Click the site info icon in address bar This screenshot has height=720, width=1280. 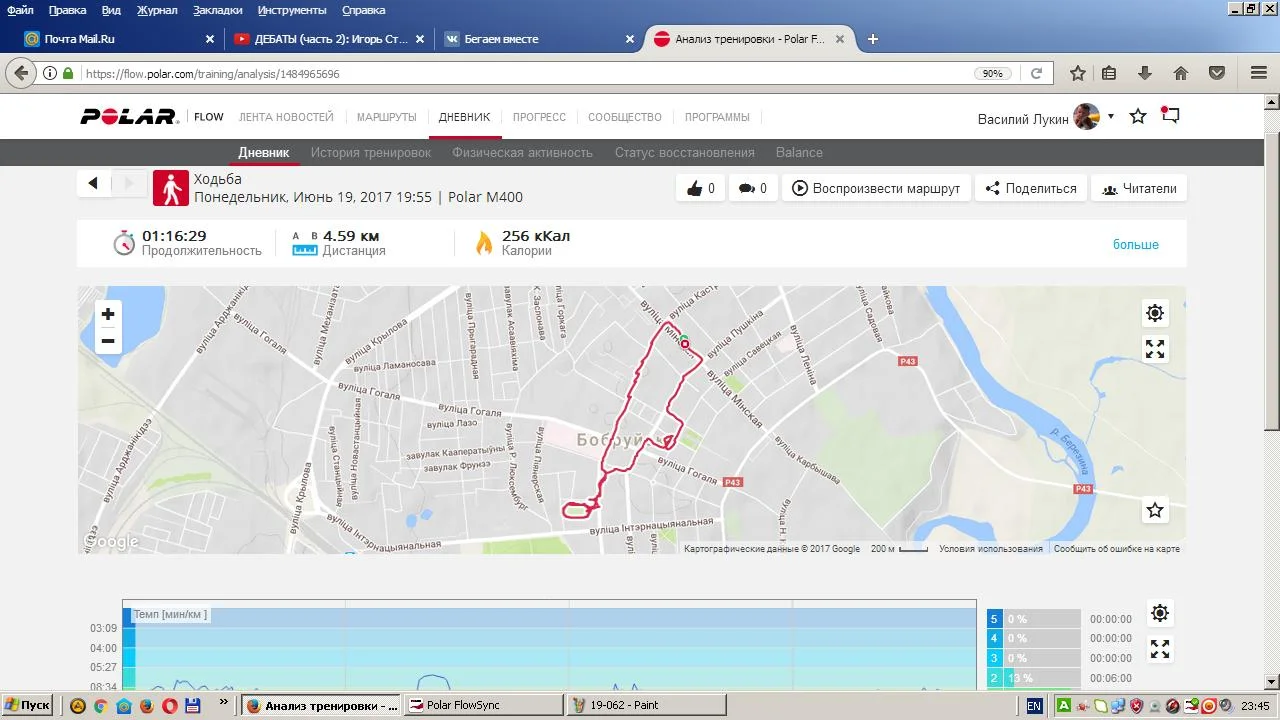click(50, 73)
